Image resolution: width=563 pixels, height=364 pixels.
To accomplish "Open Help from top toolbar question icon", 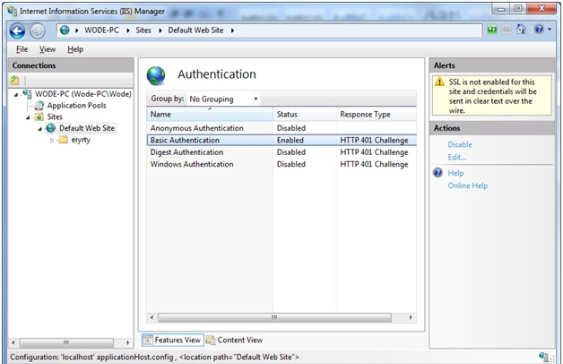I will pyautogui.click(x=539, y=29).
